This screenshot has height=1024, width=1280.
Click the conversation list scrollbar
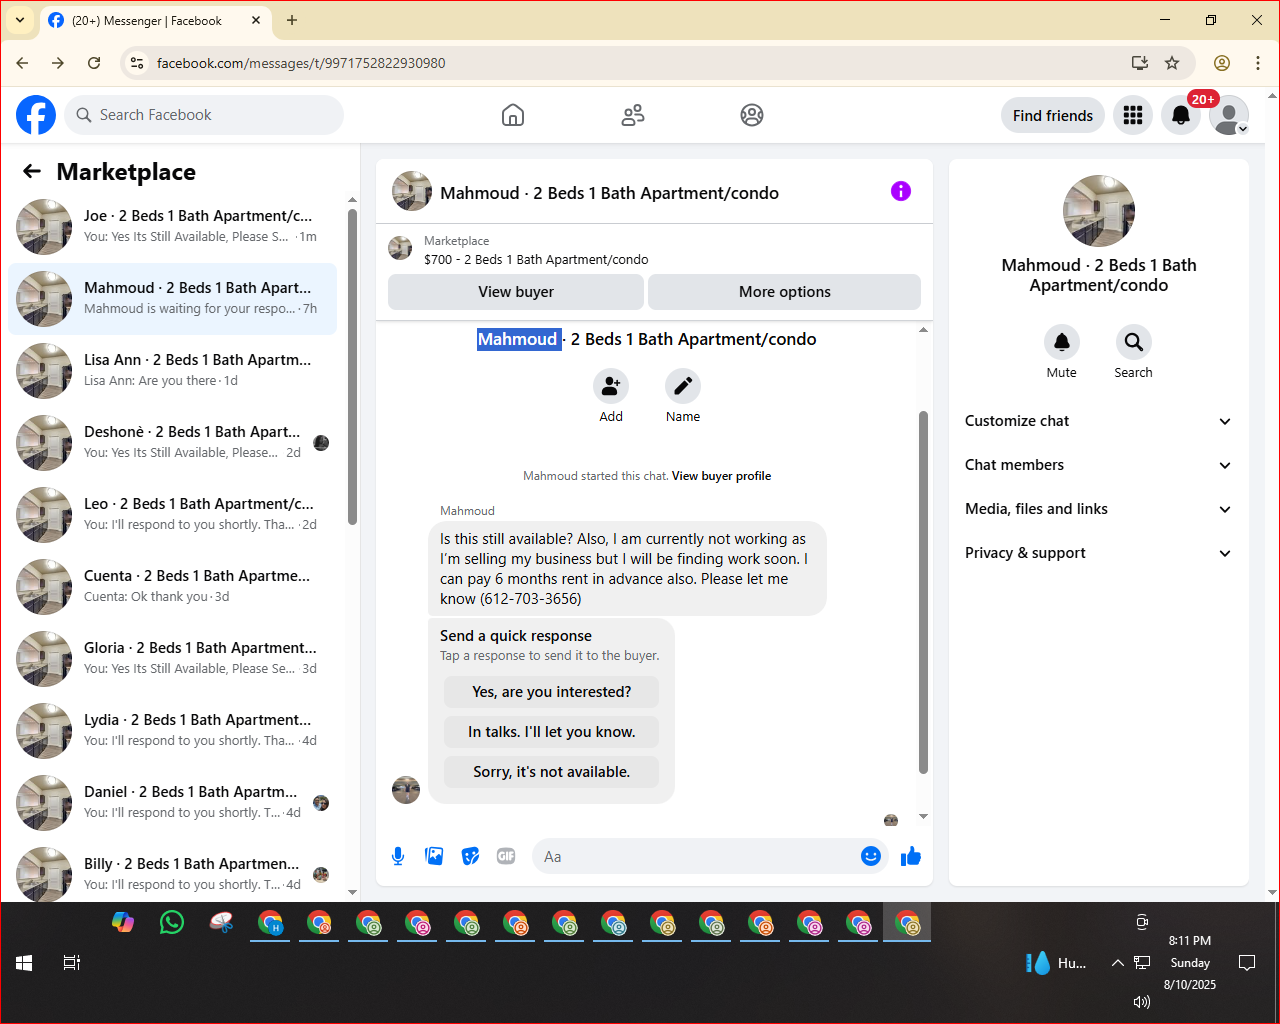click(x=352, y=367)
